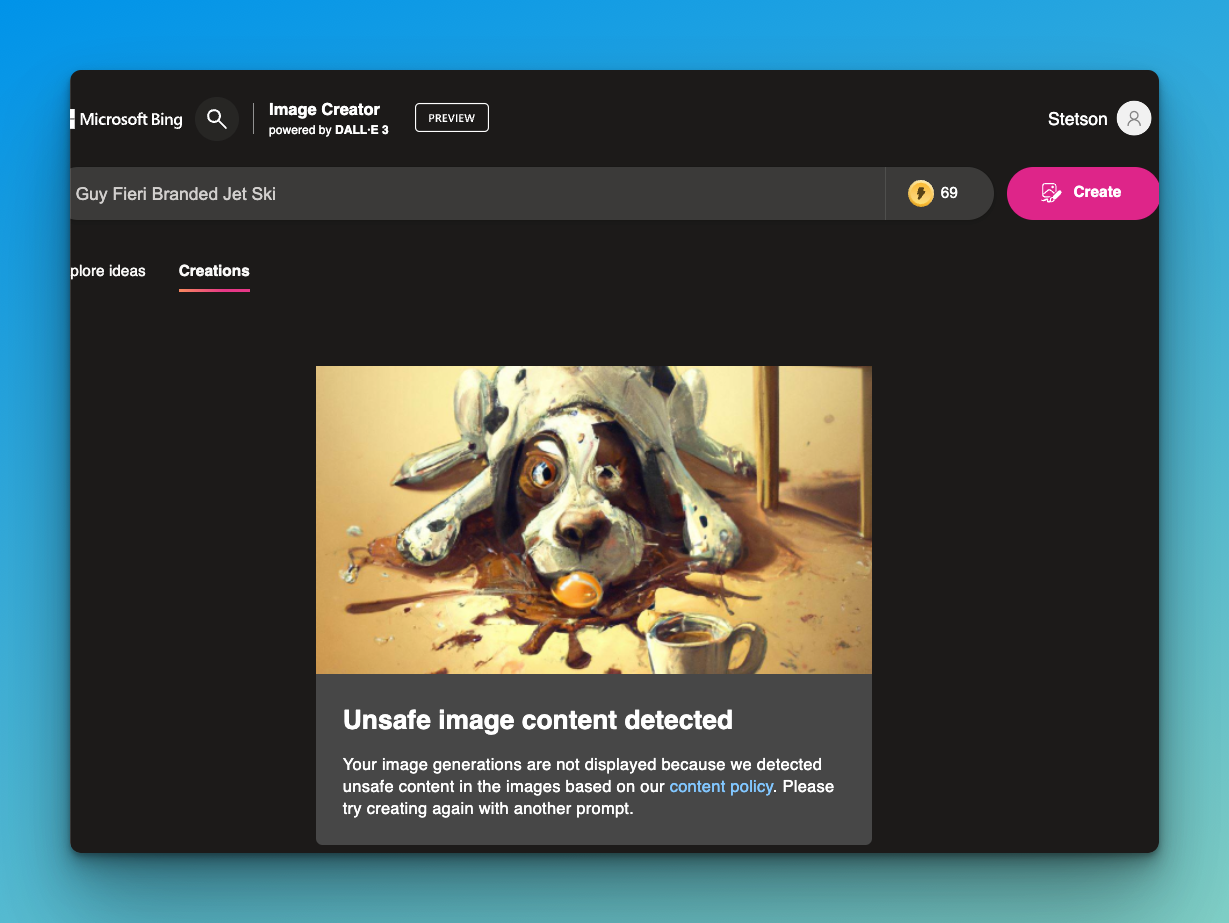1229x923 pixels.
Task: Click the Bing search magnifier icon
Action: [x=216, y=119]
